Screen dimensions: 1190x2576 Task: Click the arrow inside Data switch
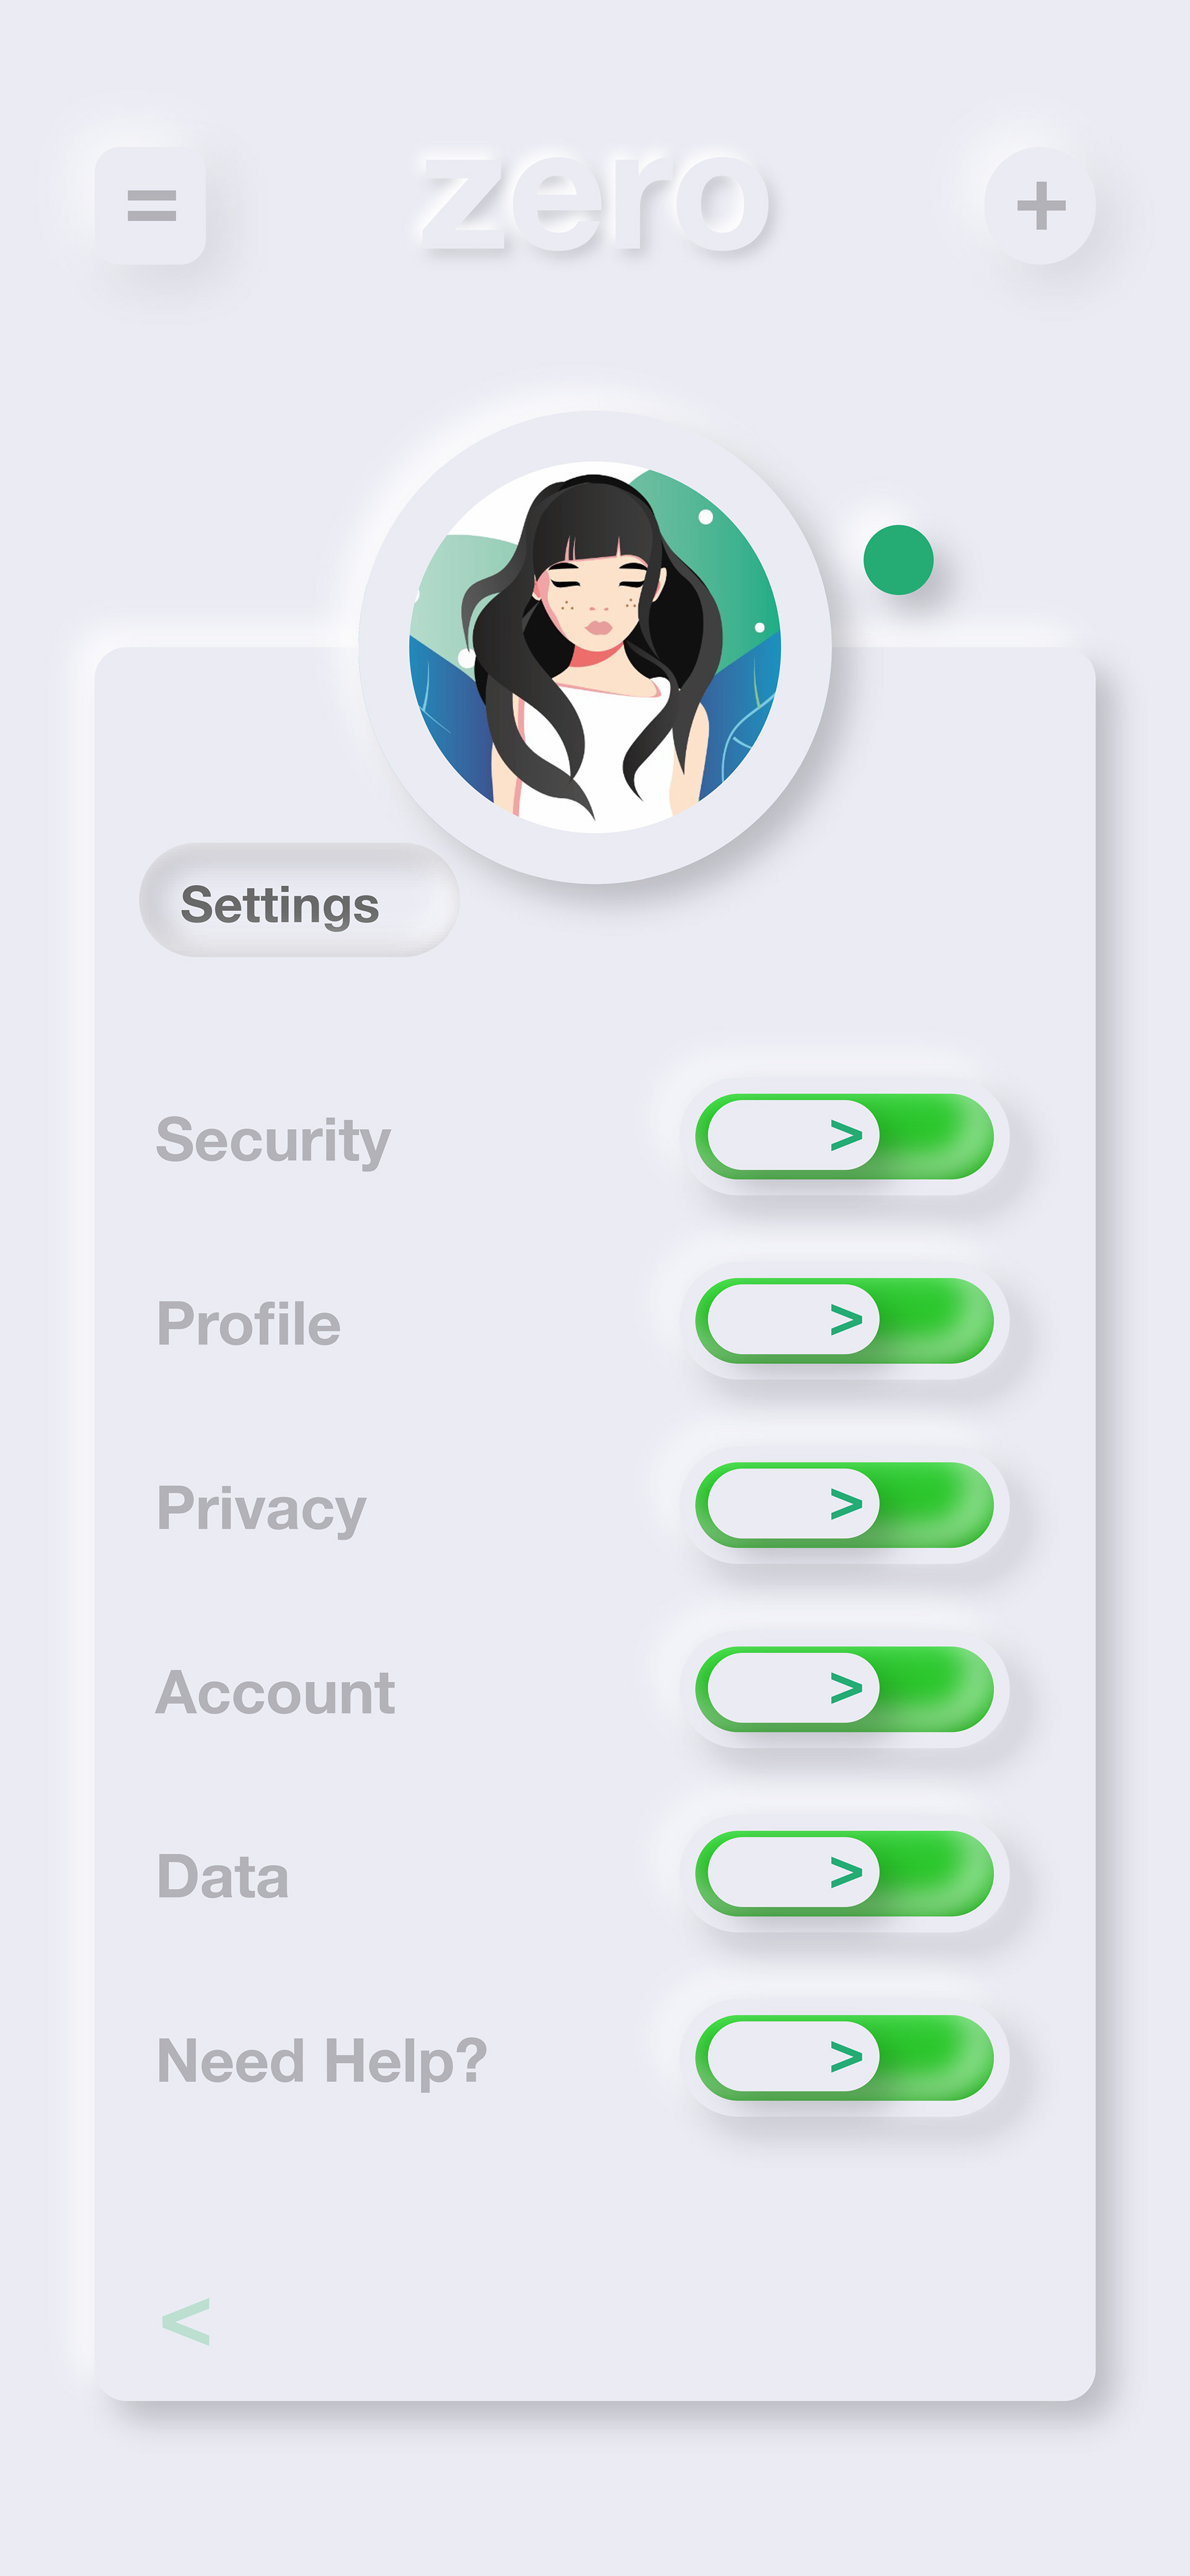tap(846, 1872)
